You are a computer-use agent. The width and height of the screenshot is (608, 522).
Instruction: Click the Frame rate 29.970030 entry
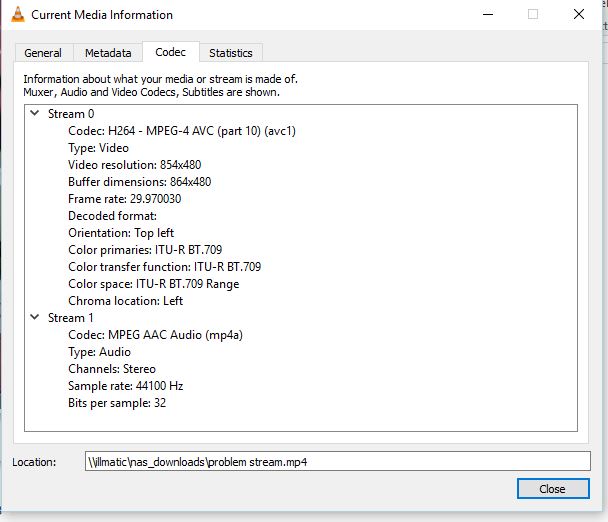coord(124,199)
